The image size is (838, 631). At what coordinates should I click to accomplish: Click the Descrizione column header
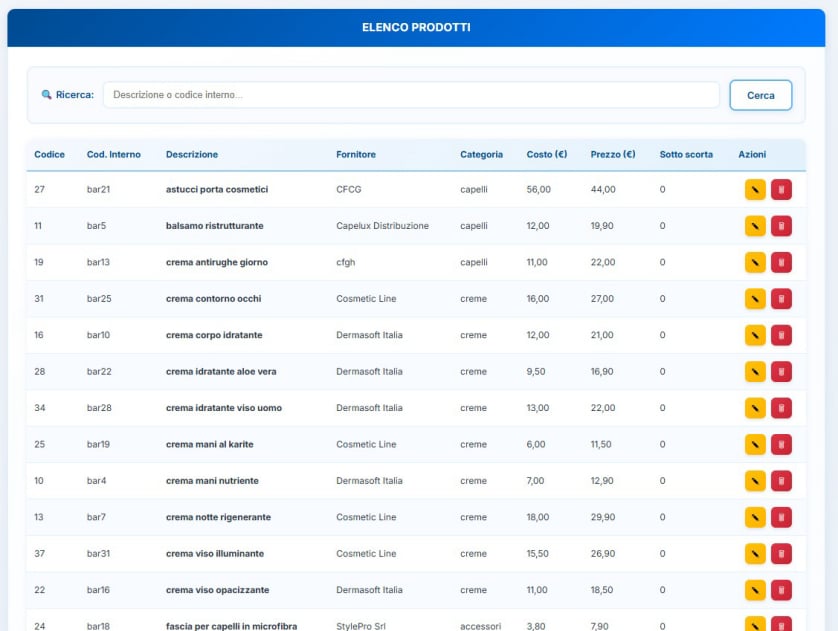192,155
